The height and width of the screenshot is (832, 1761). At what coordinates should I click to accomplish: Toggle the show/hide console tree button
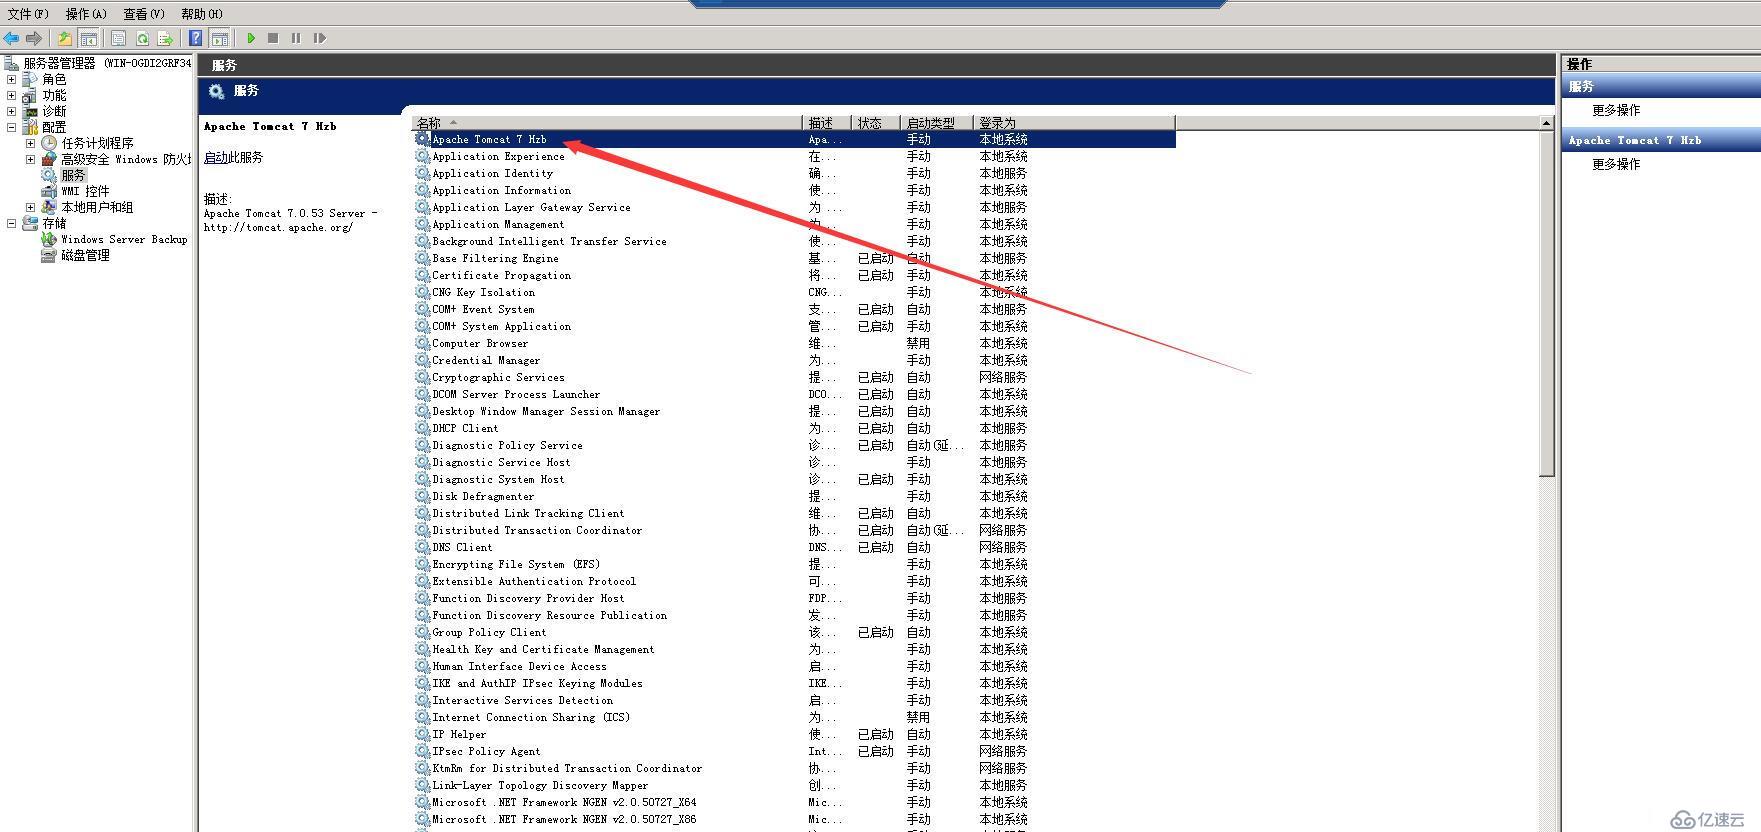(x=88, y=38)
